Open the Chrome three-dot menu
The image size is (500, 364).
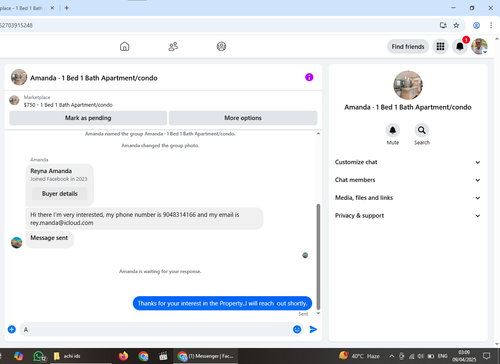point(491,25)
